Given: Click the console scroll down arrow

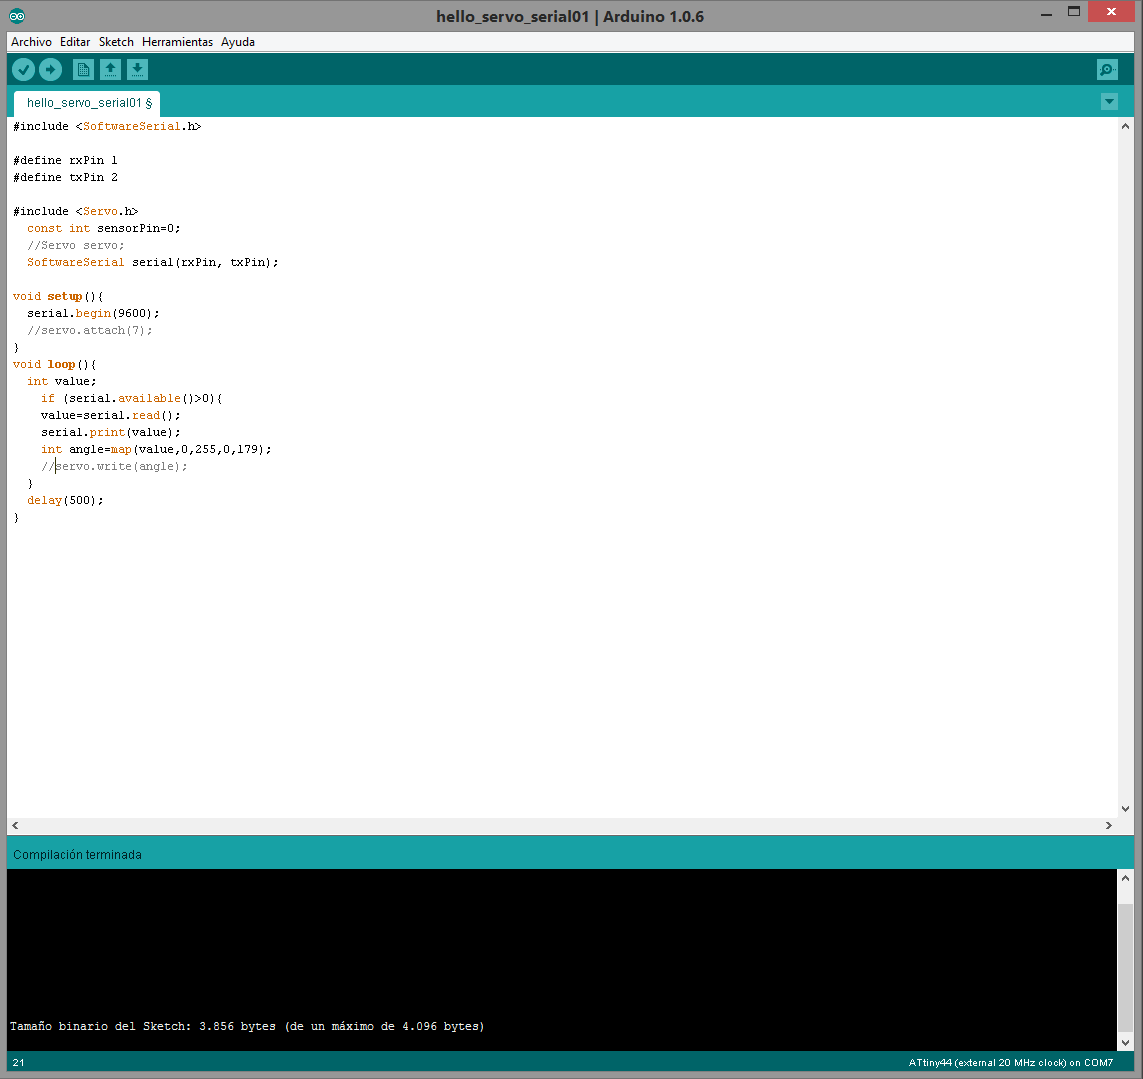Looking at the screenshot, I should point(1126,1043).
